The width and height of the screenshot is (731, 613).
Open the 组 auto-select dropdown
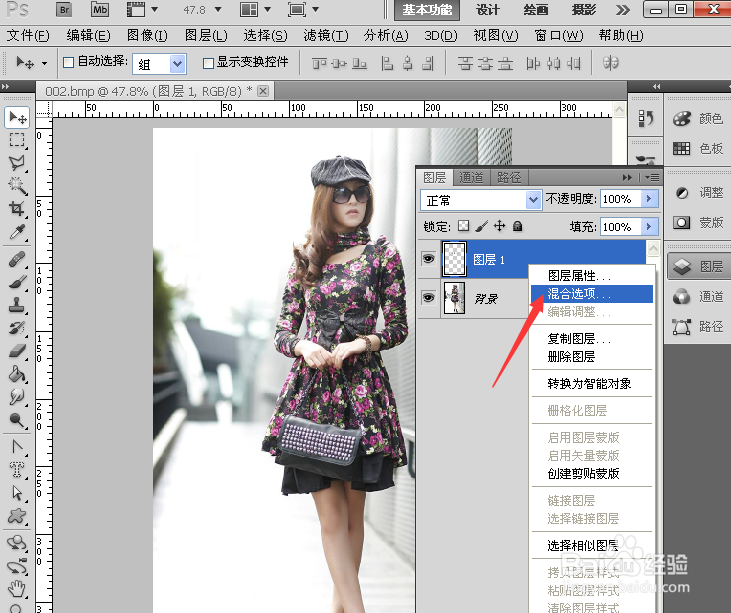coord(177,64)
